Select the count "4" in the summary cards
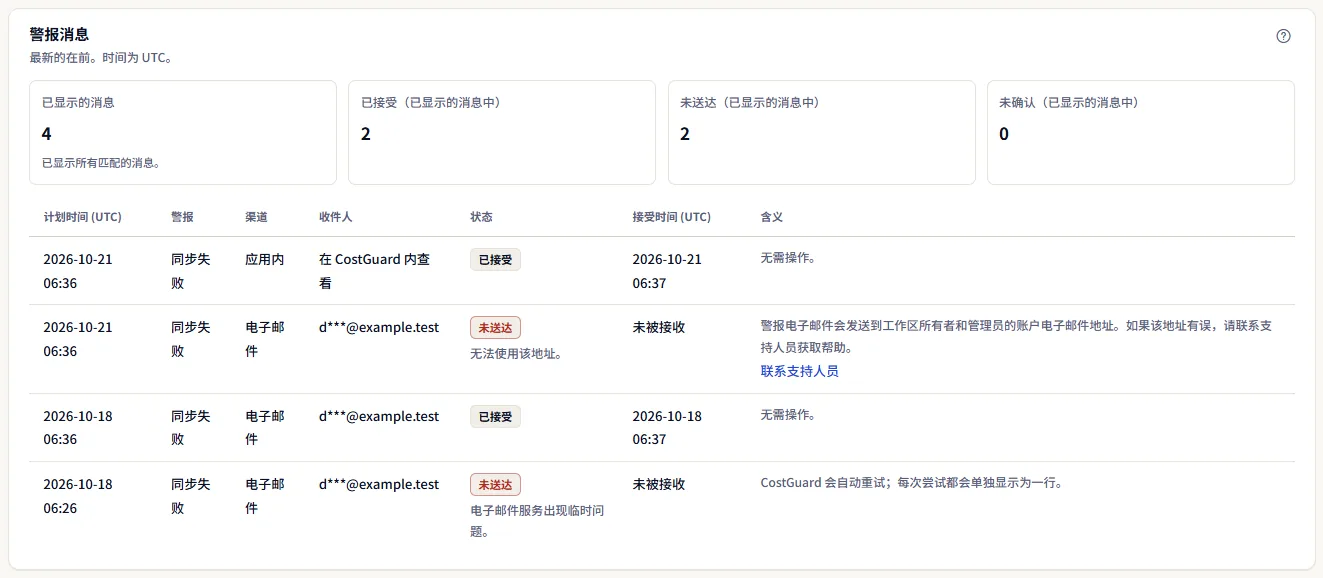Screen dimensions: 1323x578 pyautogui.click(x=47, y=133)
